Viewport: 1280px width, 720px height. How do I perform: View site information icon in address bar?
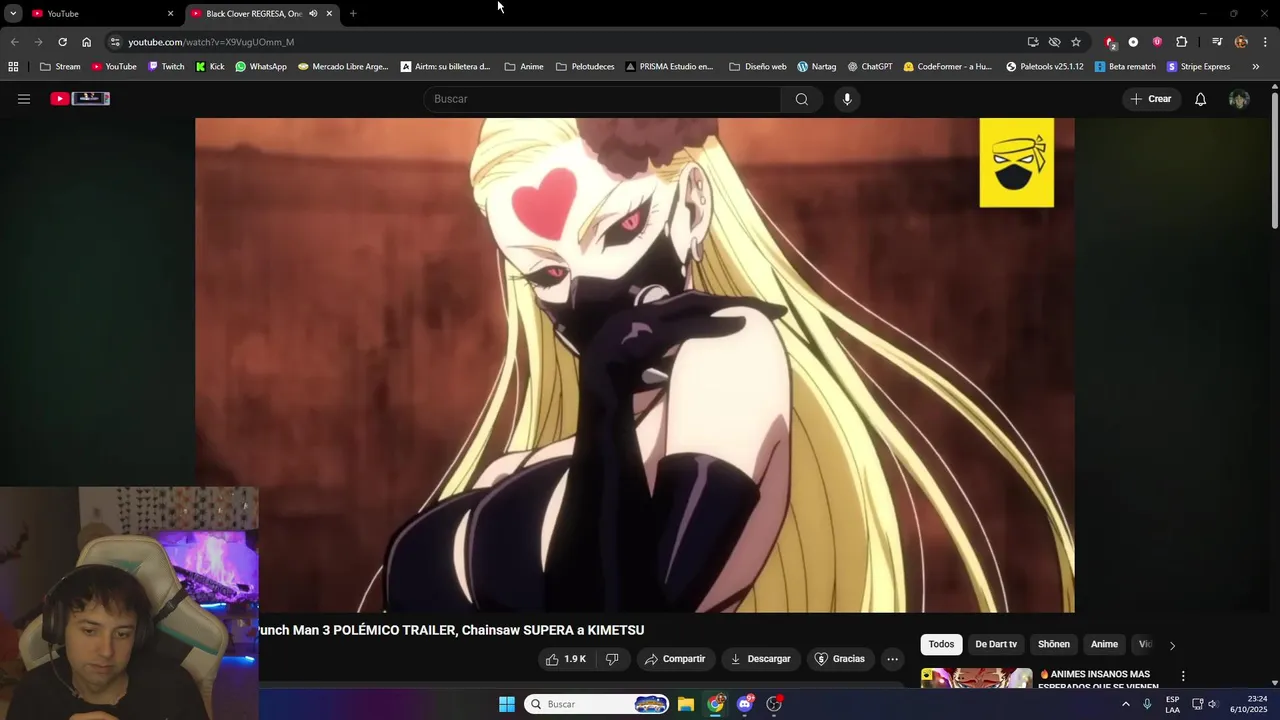115,42
